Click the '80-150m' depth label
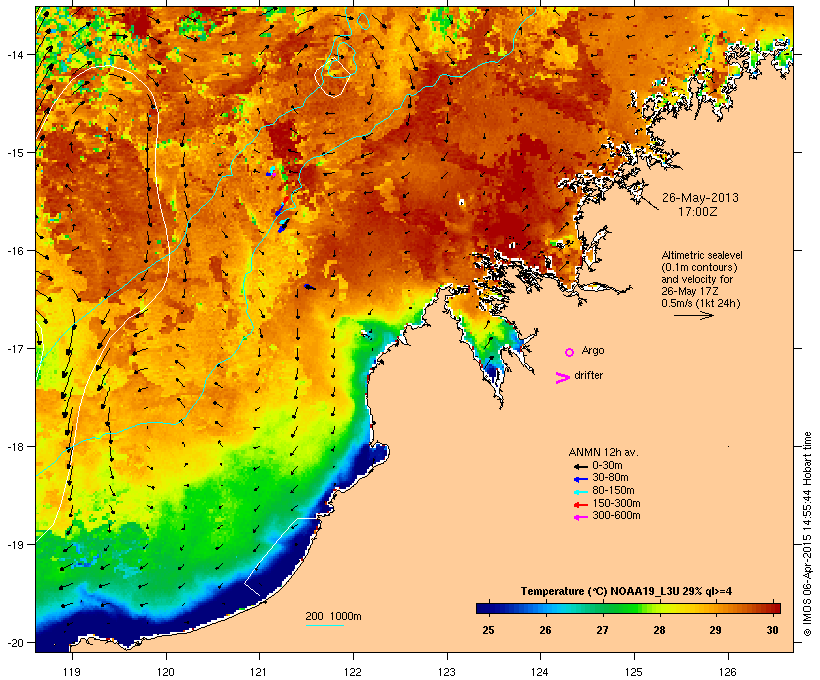This screenshot has height=680, width=820. click(x=613, y=491)
